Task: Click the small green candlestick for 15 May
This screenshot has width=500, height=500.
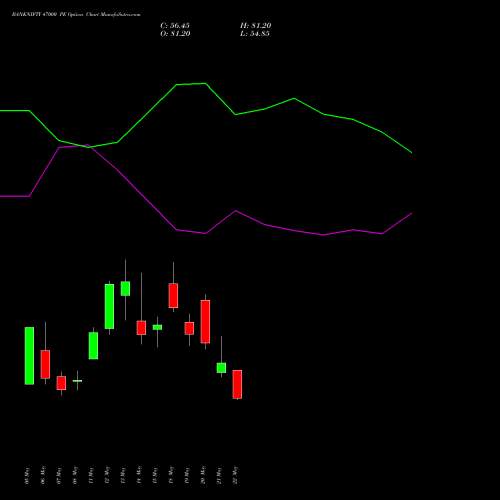Action: 157,327
